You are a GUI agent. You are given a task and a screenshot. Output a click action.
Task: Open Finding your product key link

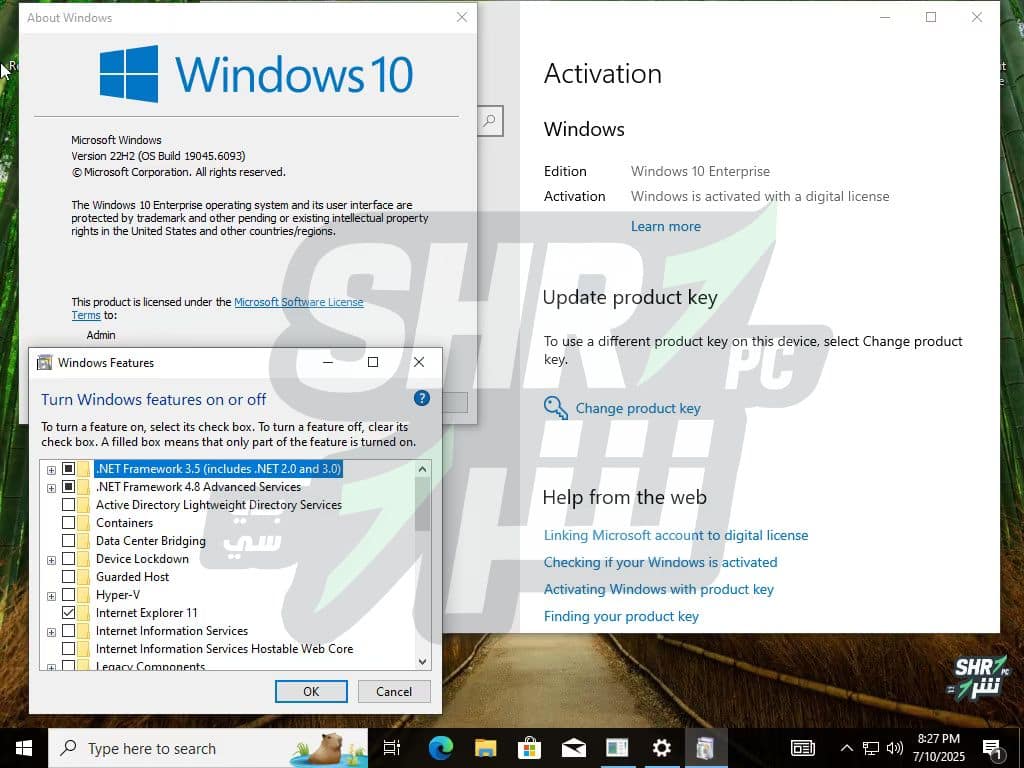tap(621, 616)
